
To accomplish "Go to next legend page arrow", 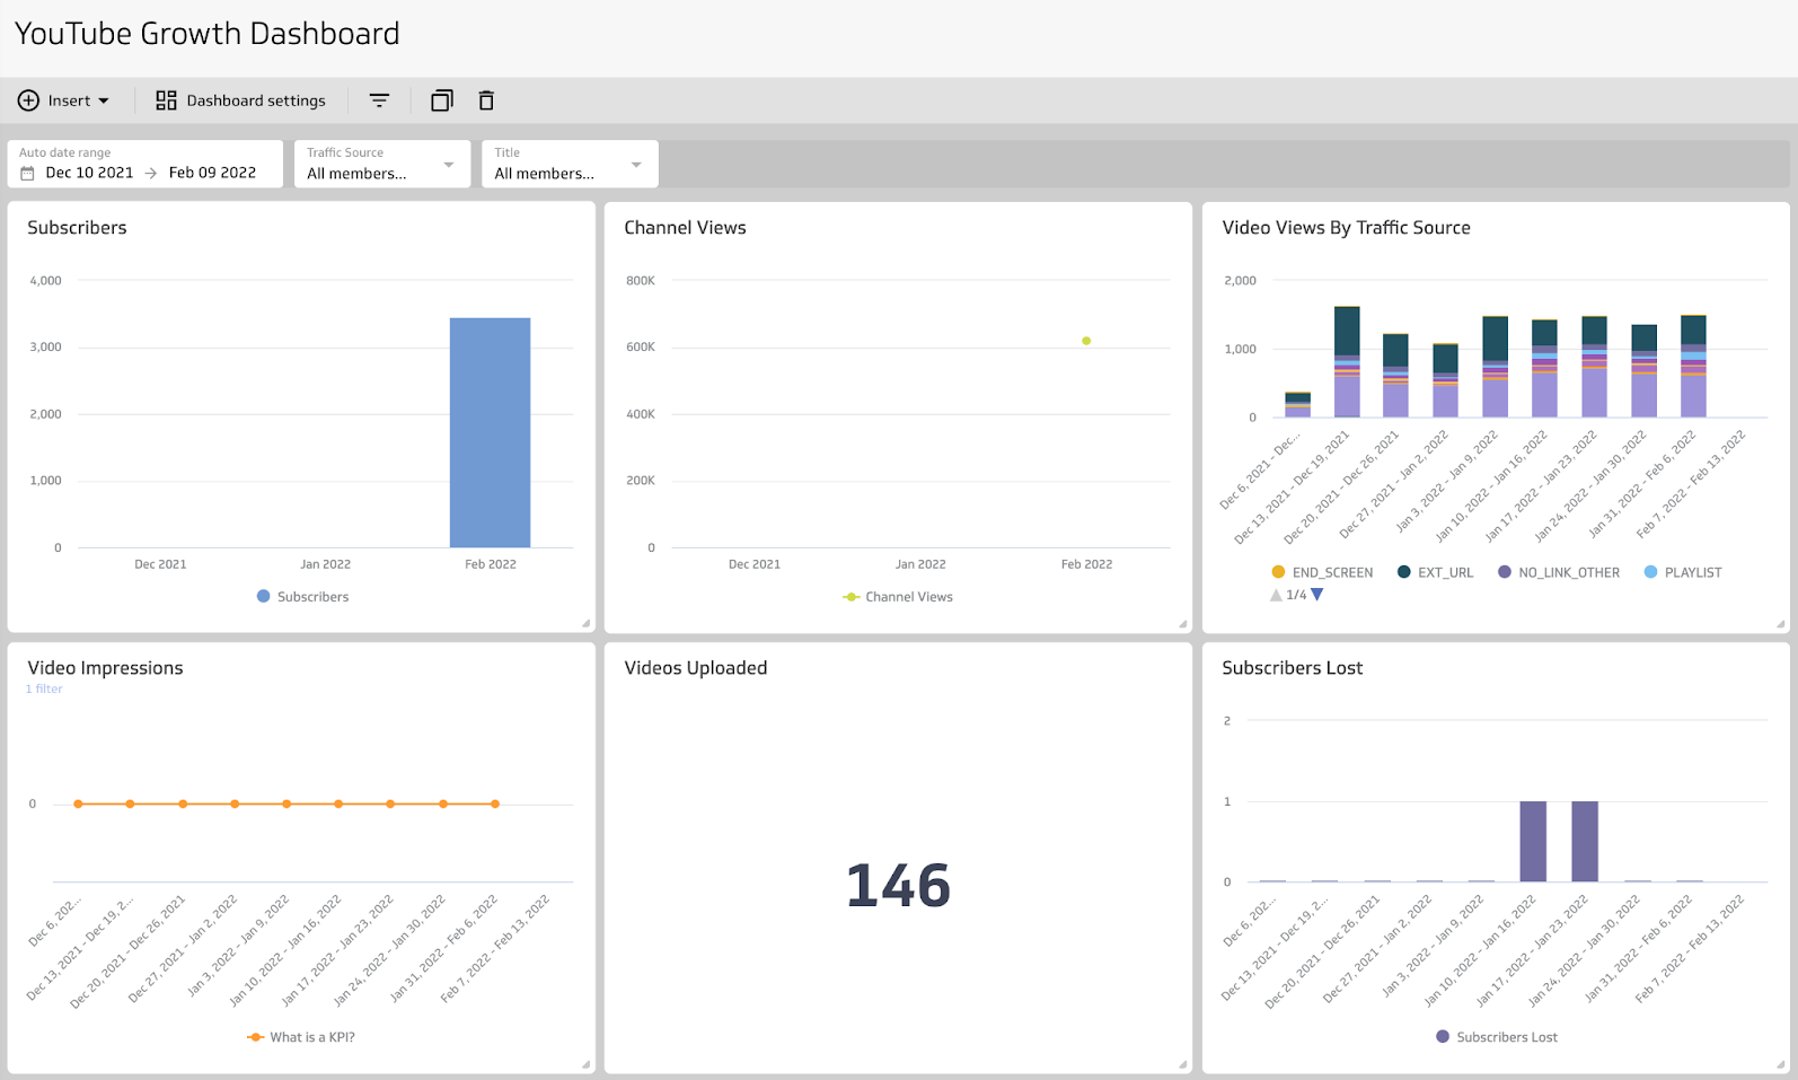I will pyautogui.click(x=1317, y=594).
